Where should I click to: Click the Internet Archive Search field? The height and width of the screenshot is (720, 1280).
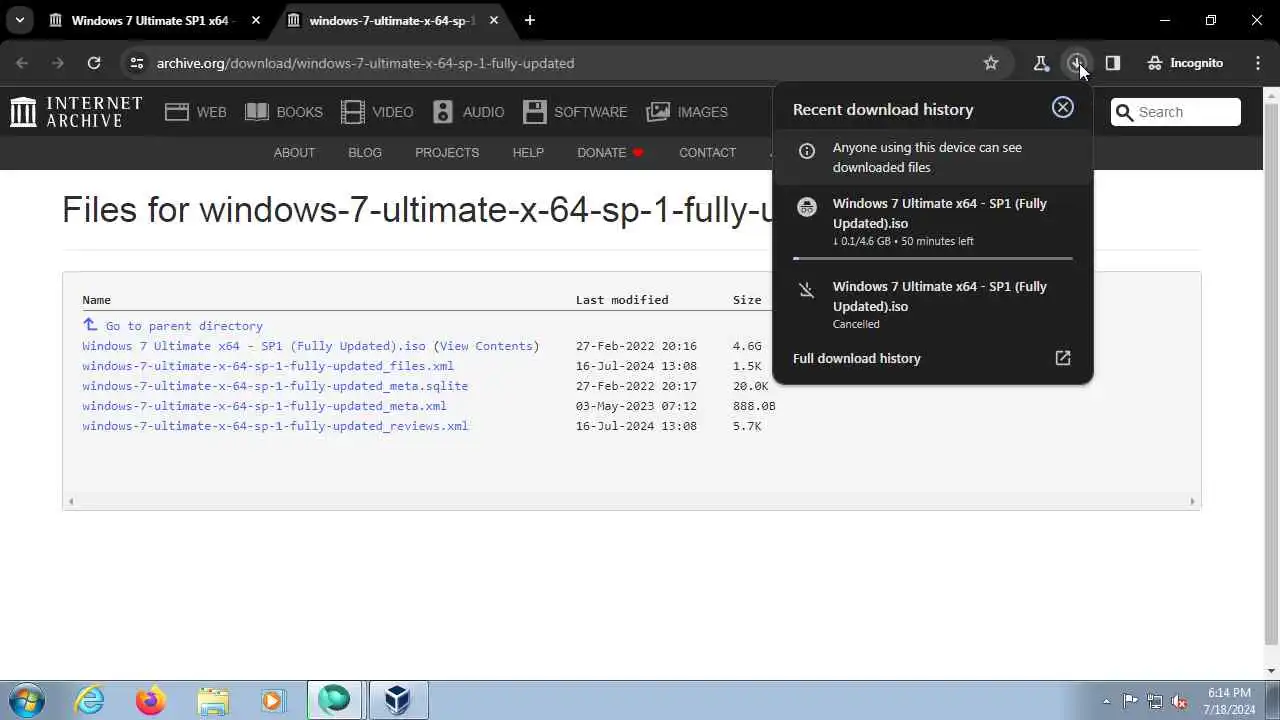[x=1176, y=112]
